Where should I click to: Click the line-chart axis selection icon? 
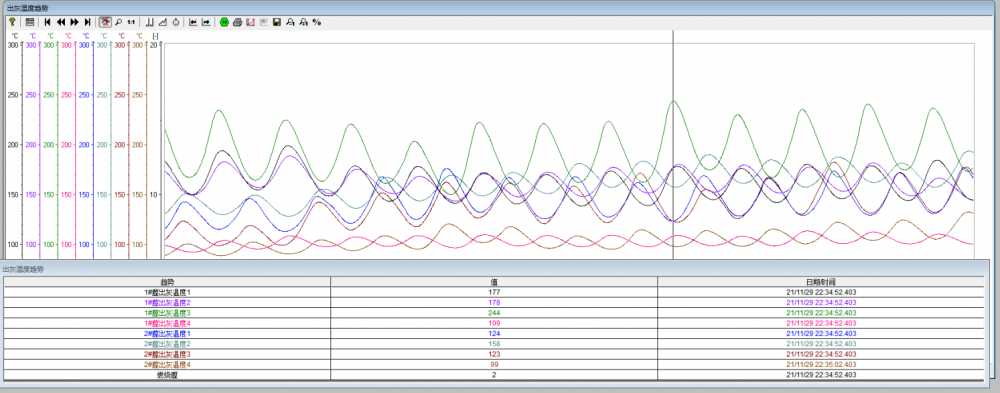tap(163, 22)
